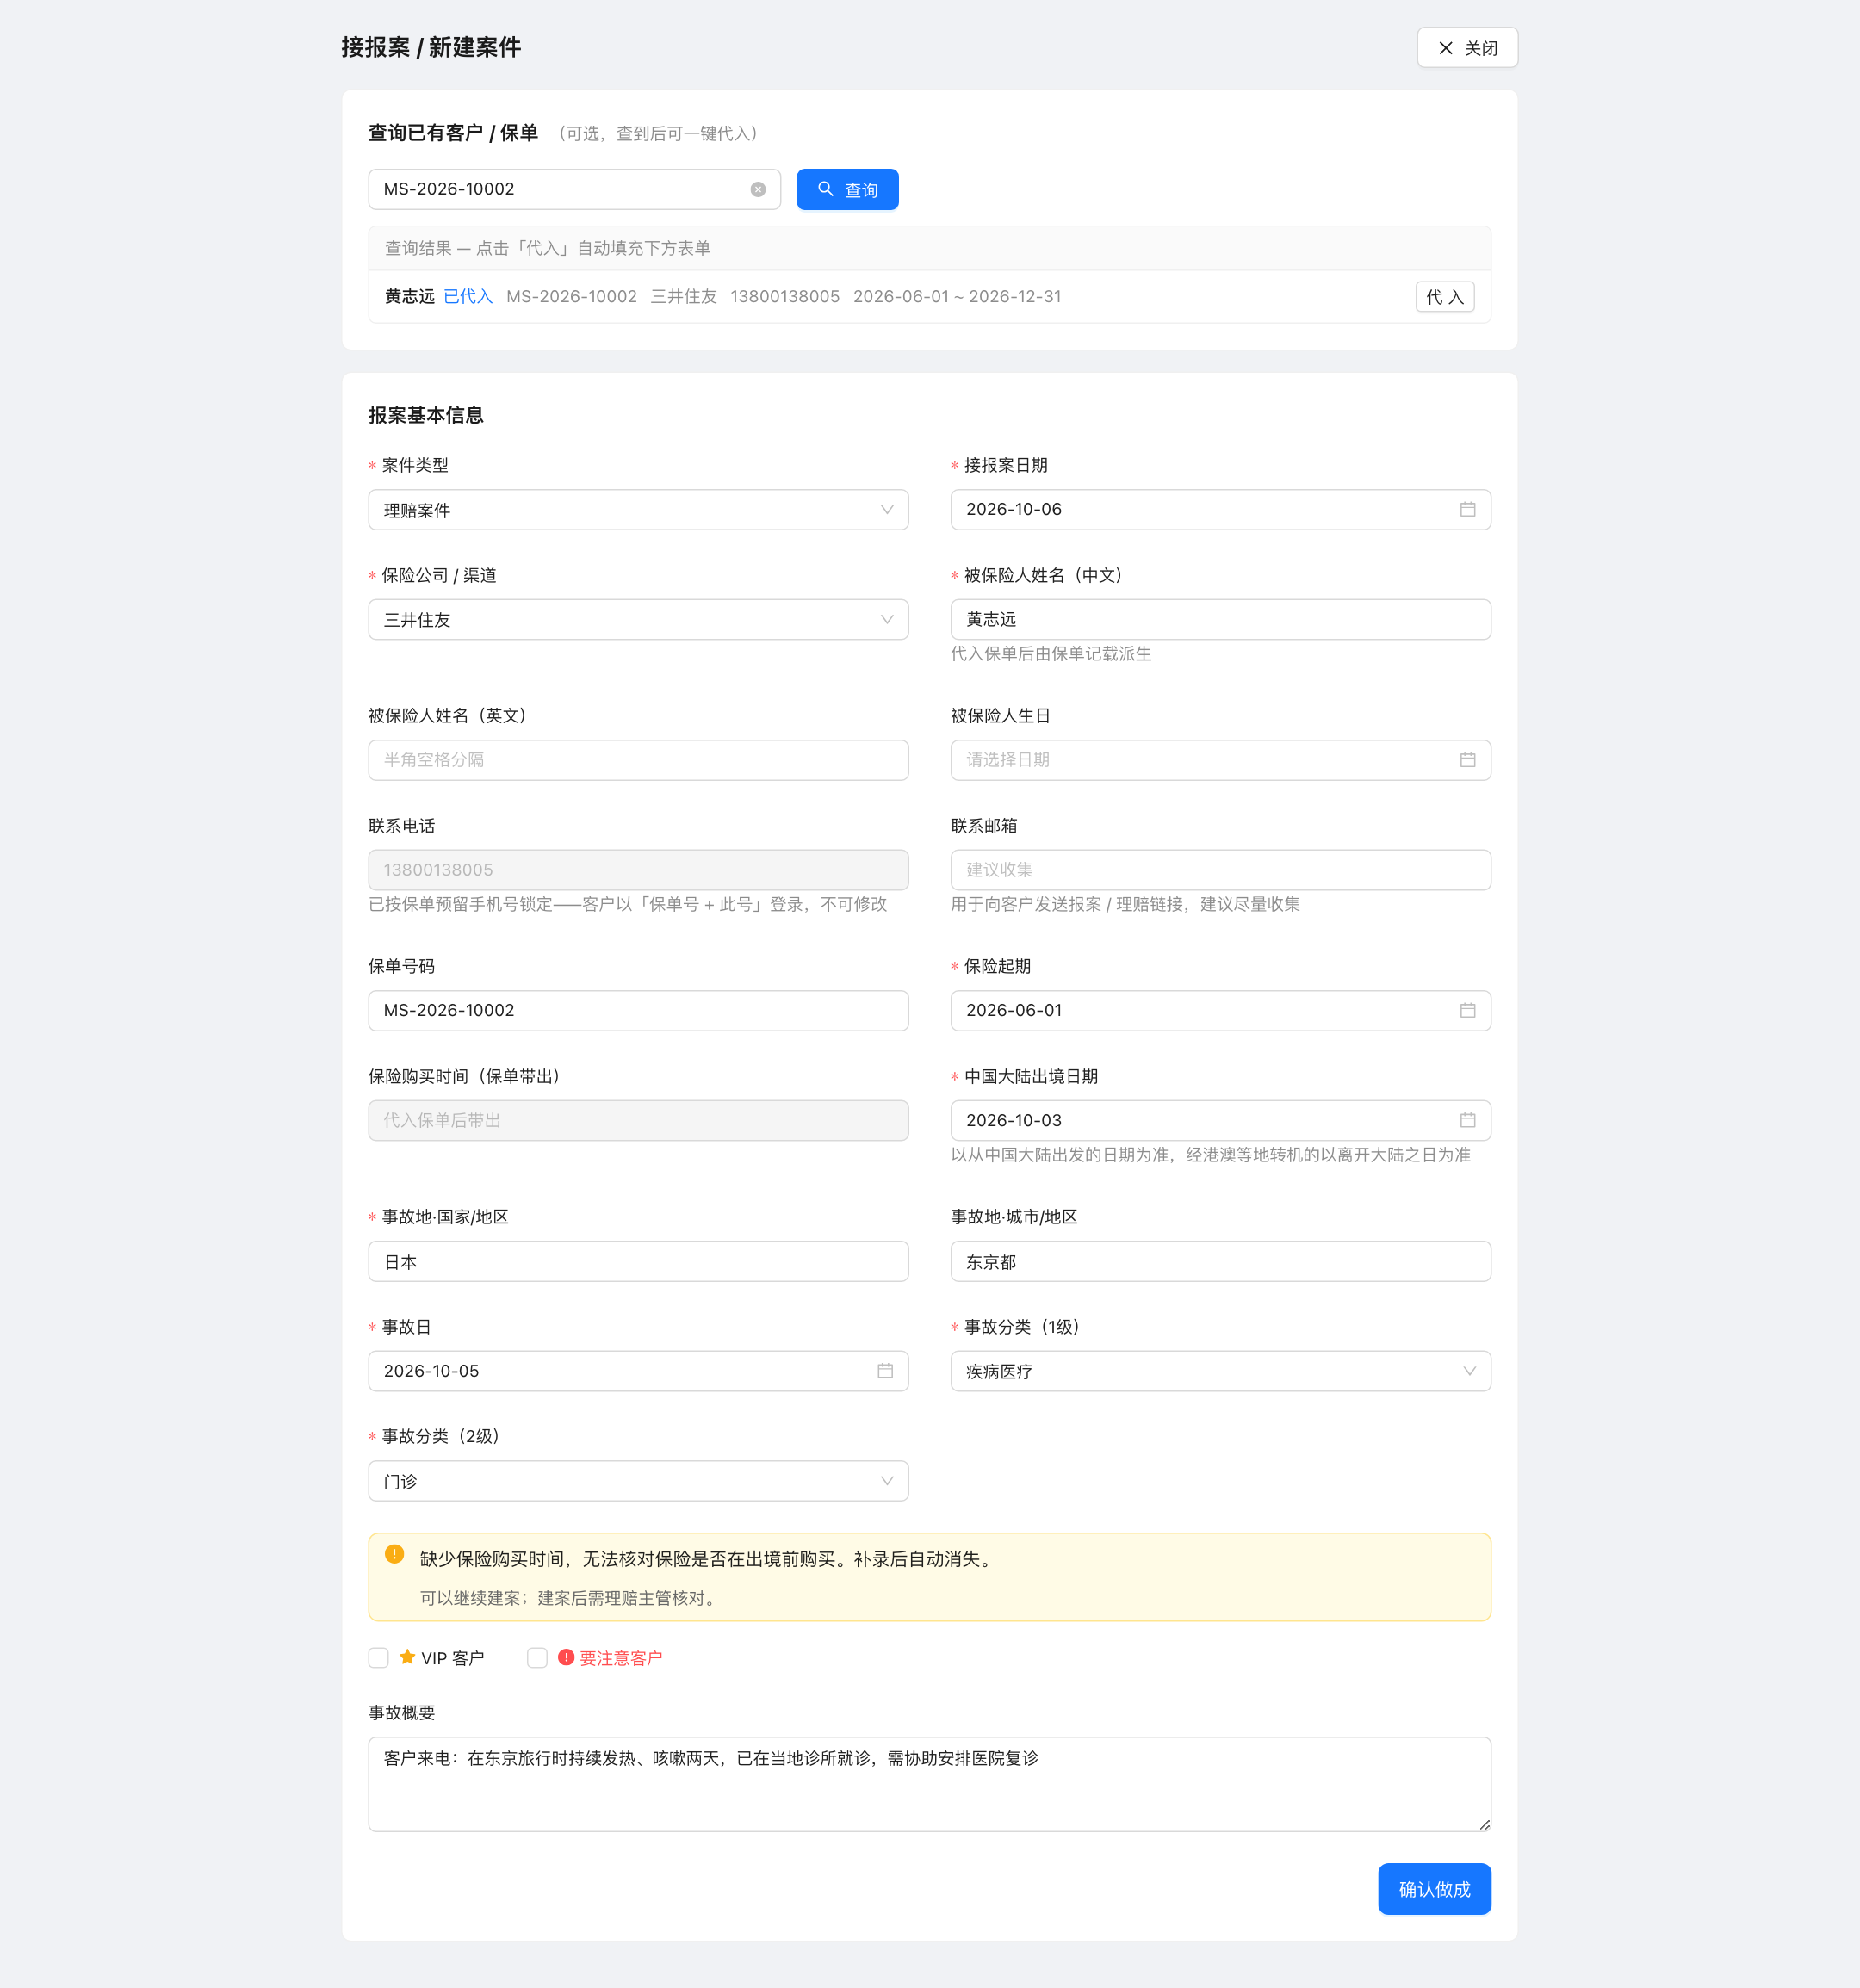This screenshot has height=1988, width=1860.
Task: Click the red alert icon for 要注意客户
Action: pyautogui.click(x=566, y=1657)
